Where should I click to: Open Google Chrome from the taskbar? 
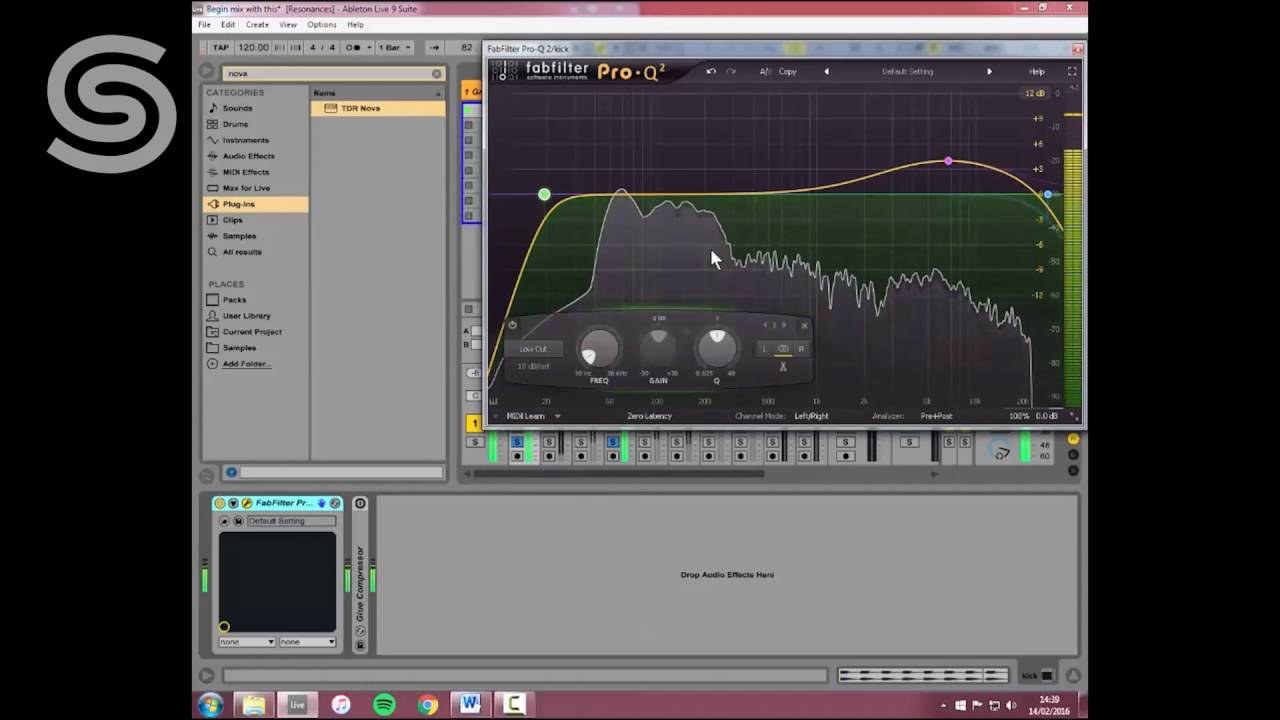pos(427,705)
